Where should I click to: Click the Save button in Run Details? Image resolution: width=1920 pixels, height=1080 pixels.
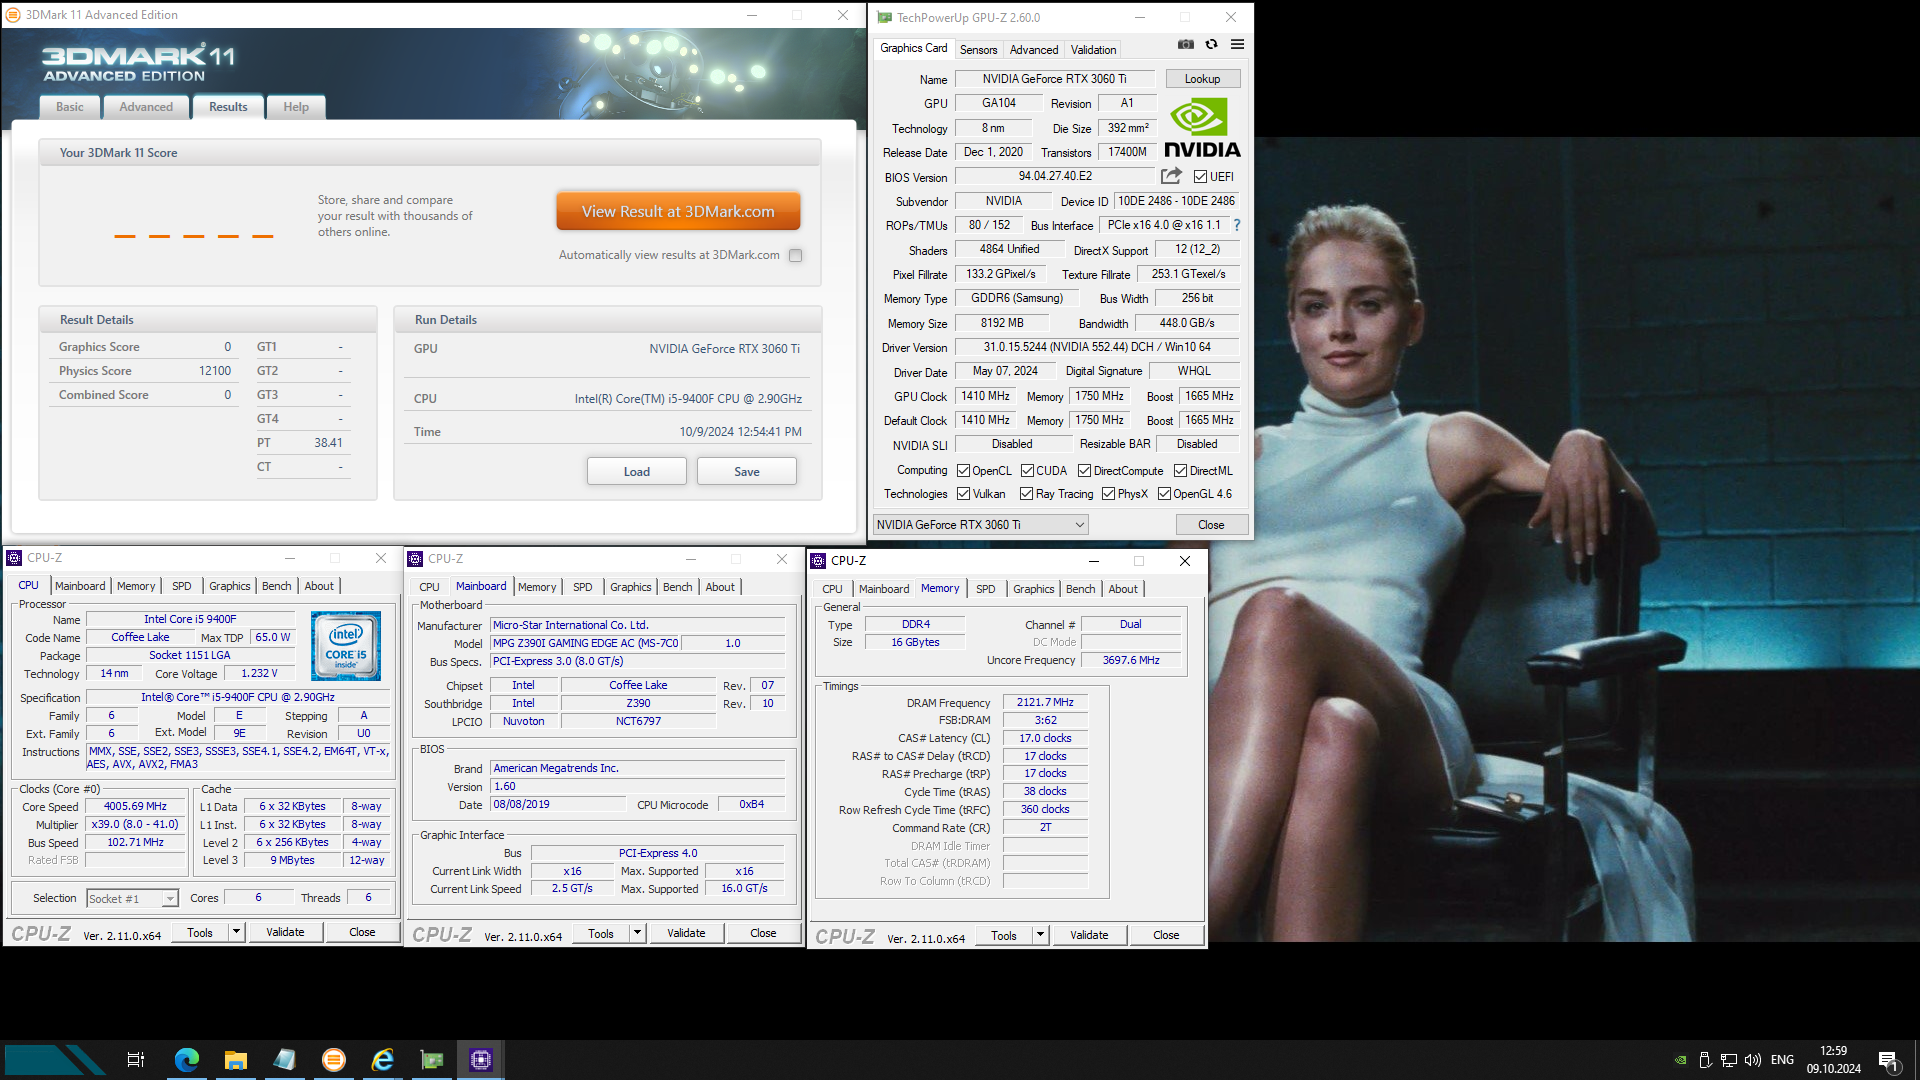click(x=747, y=471)
